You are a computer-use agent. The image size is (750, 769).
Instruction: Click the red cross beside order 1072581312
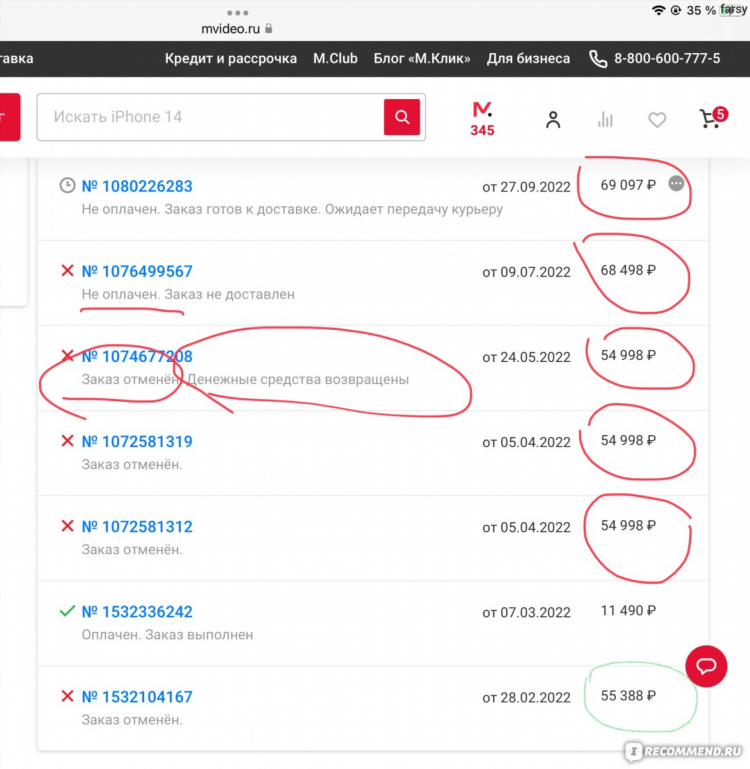coord(67,526)
